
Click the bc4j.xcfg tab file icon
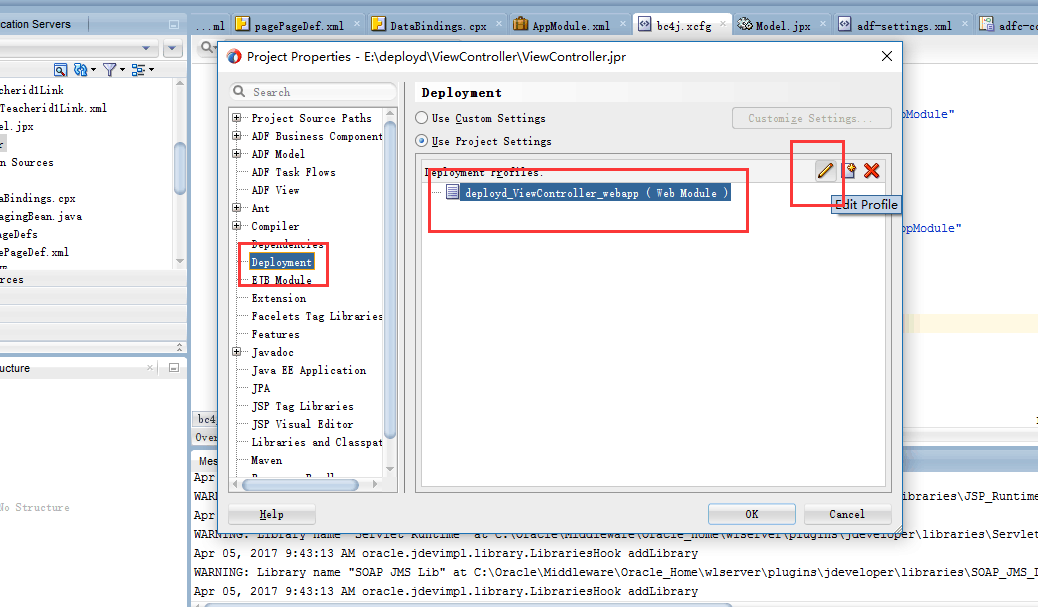644,24
